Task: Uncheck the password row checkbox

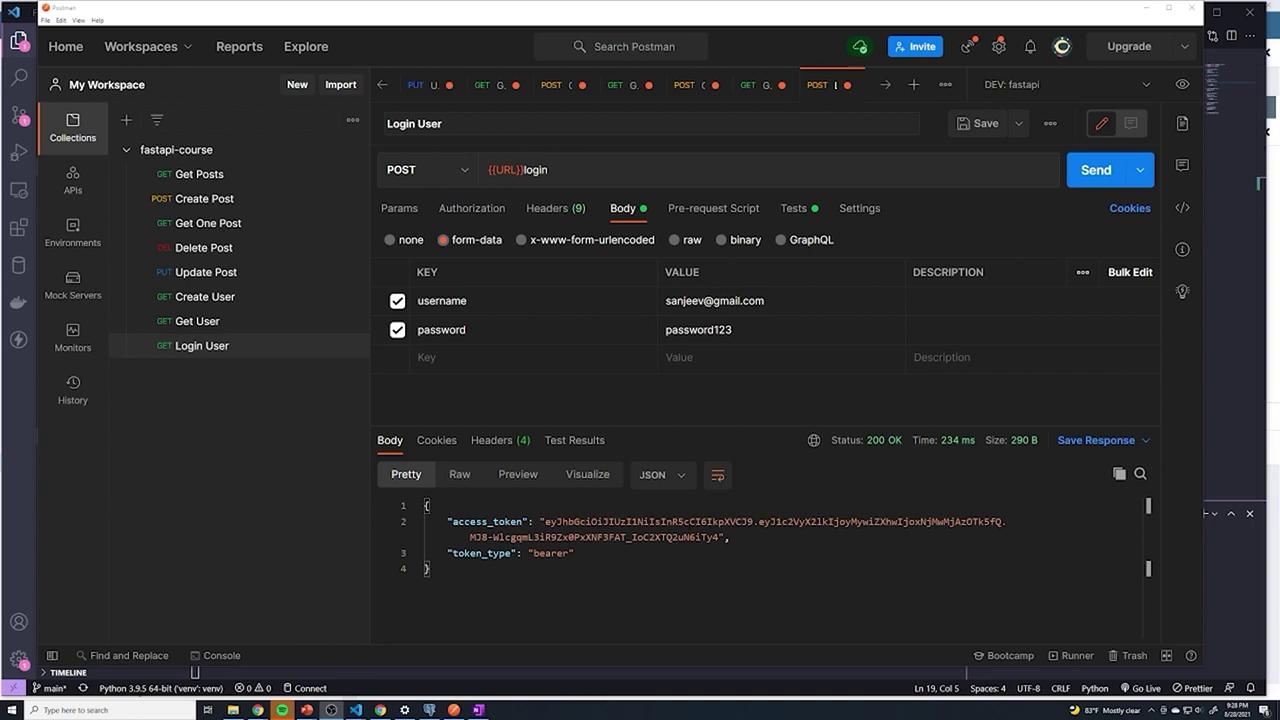Action: click(397, 330)
